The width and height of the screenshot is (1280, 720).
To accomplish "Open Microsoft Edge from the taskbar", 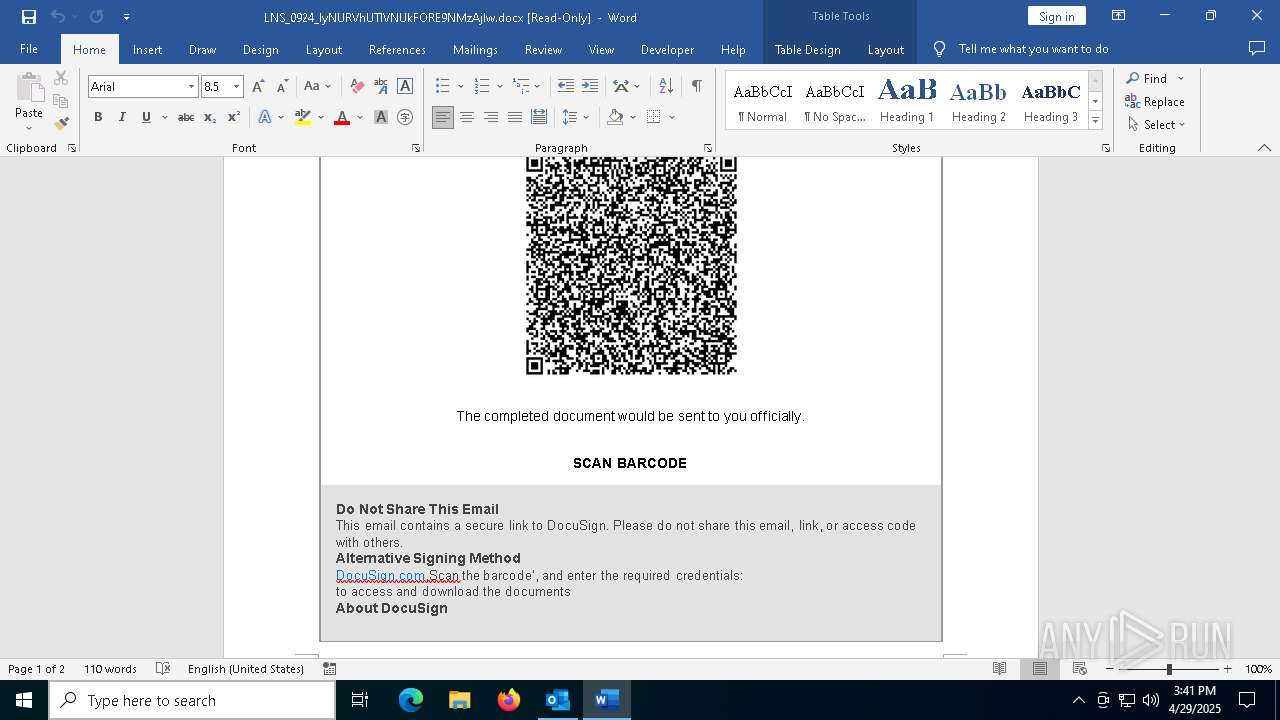I will (411, 700).
